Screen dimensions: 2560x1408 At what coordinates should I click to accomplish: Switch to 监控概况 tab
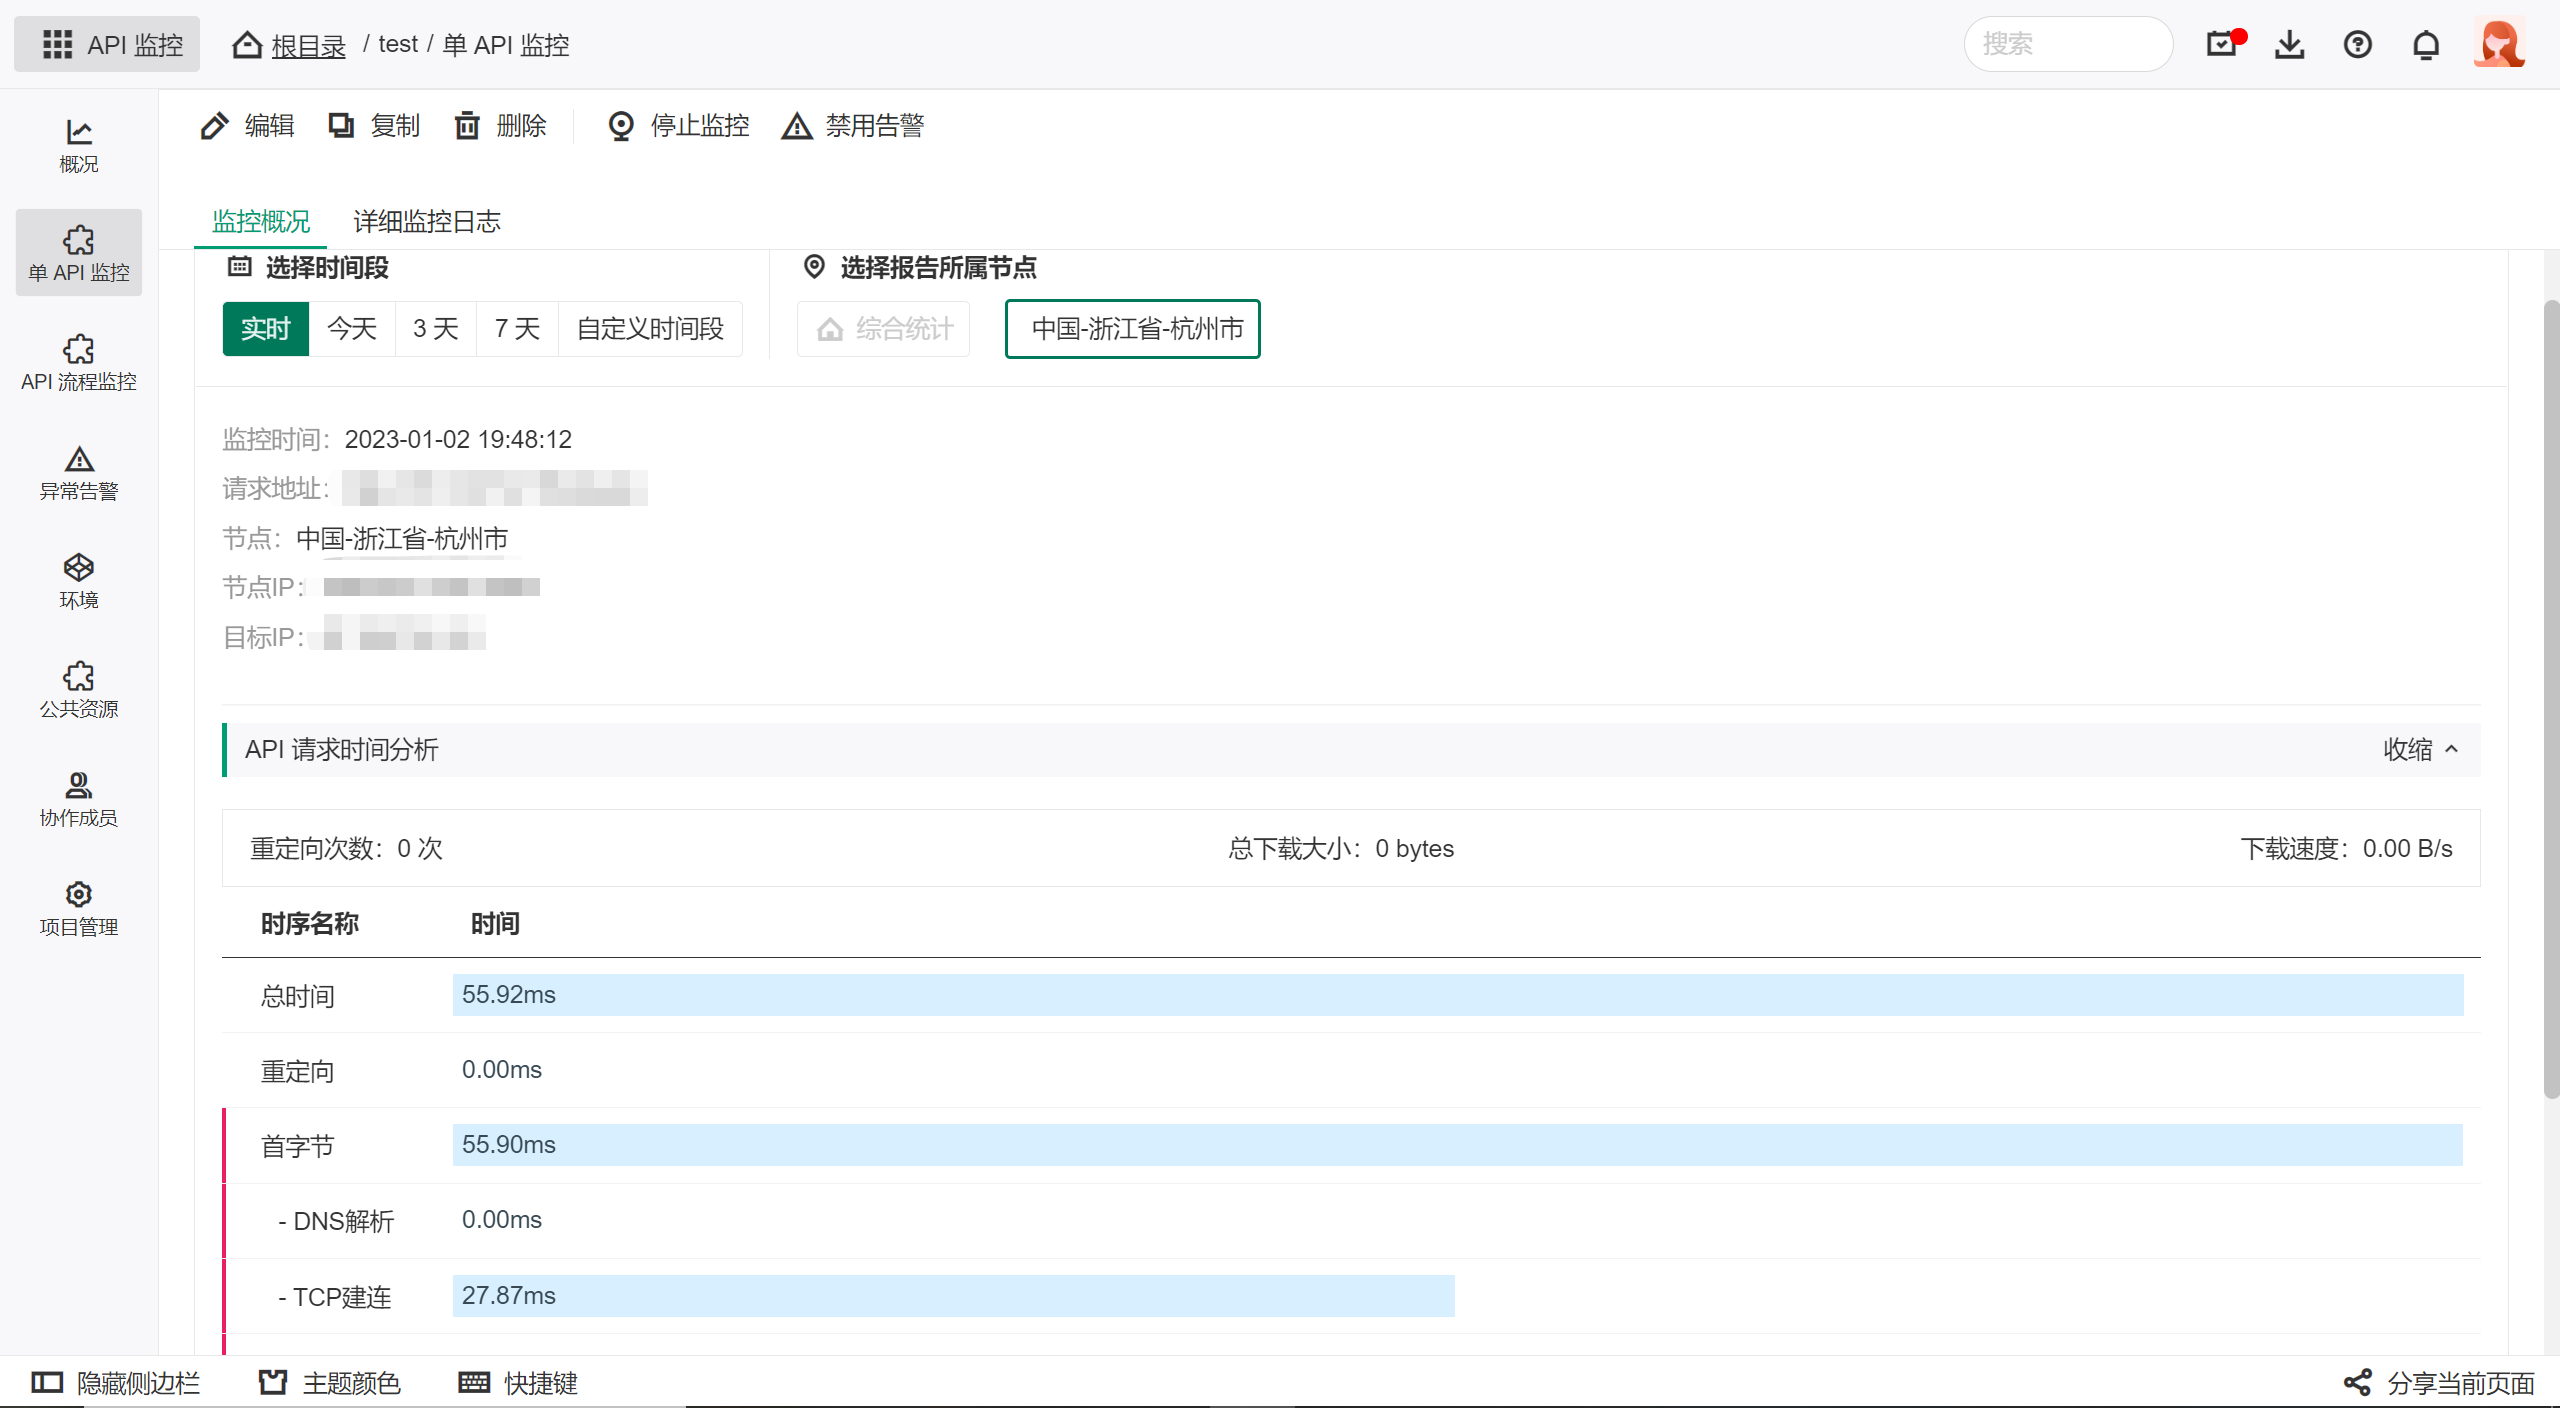click(260, 221)
